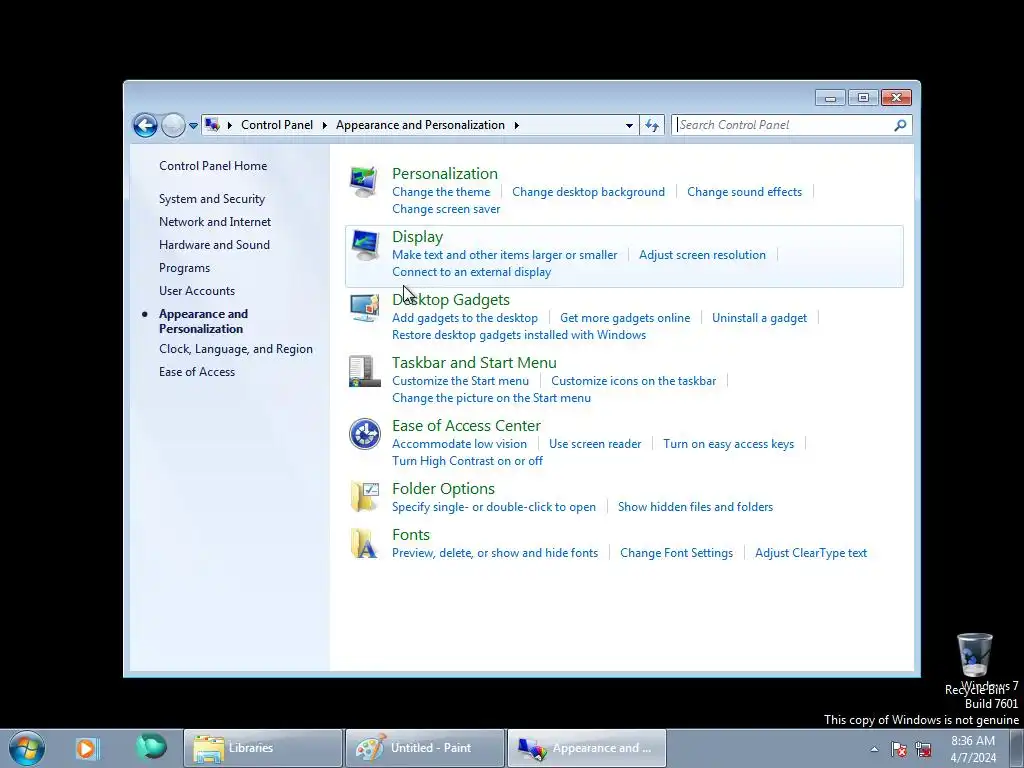This screenshot has width=1024, height=768.
Task: Click Restore desktop gadgets installed with Windows
Action: [519, 335]
